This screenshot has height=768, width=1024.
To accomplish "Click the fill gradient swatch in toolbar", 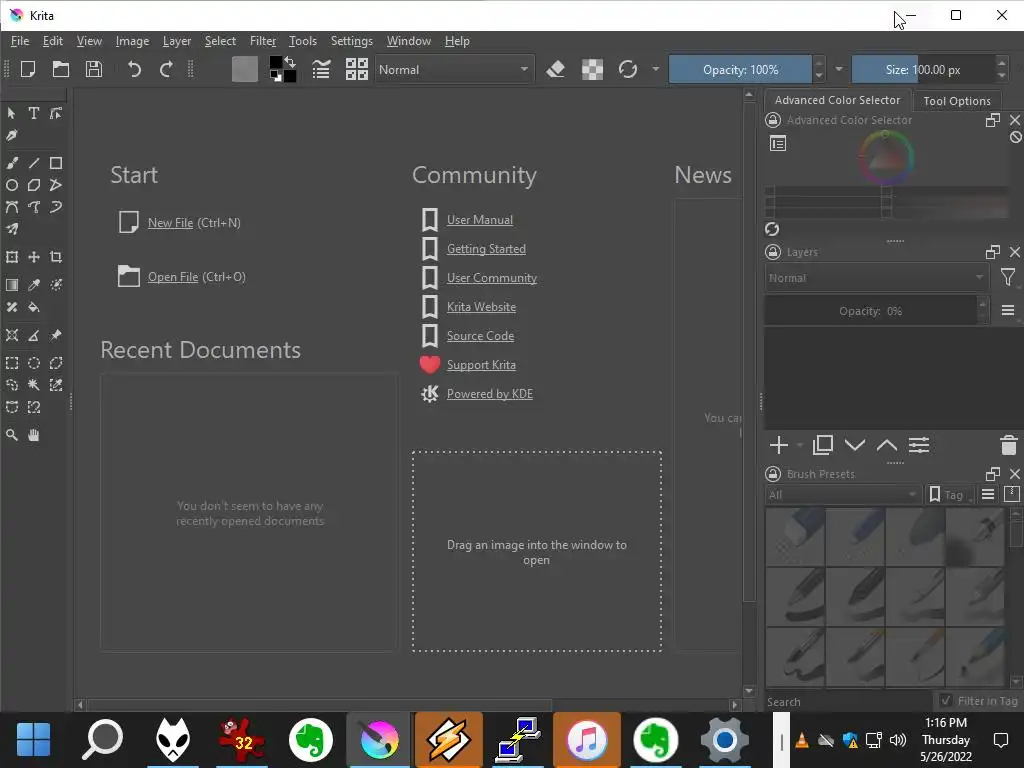I will click(245, 69).
